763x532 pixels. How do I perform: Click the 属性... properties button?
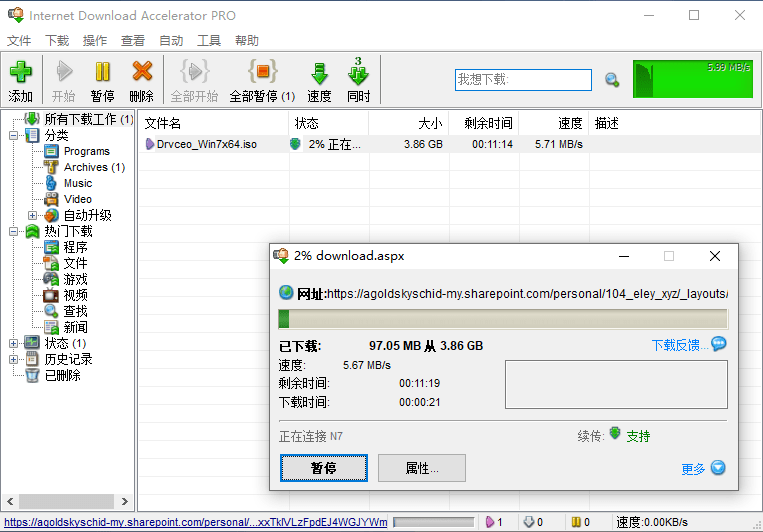tap(421, 468)
